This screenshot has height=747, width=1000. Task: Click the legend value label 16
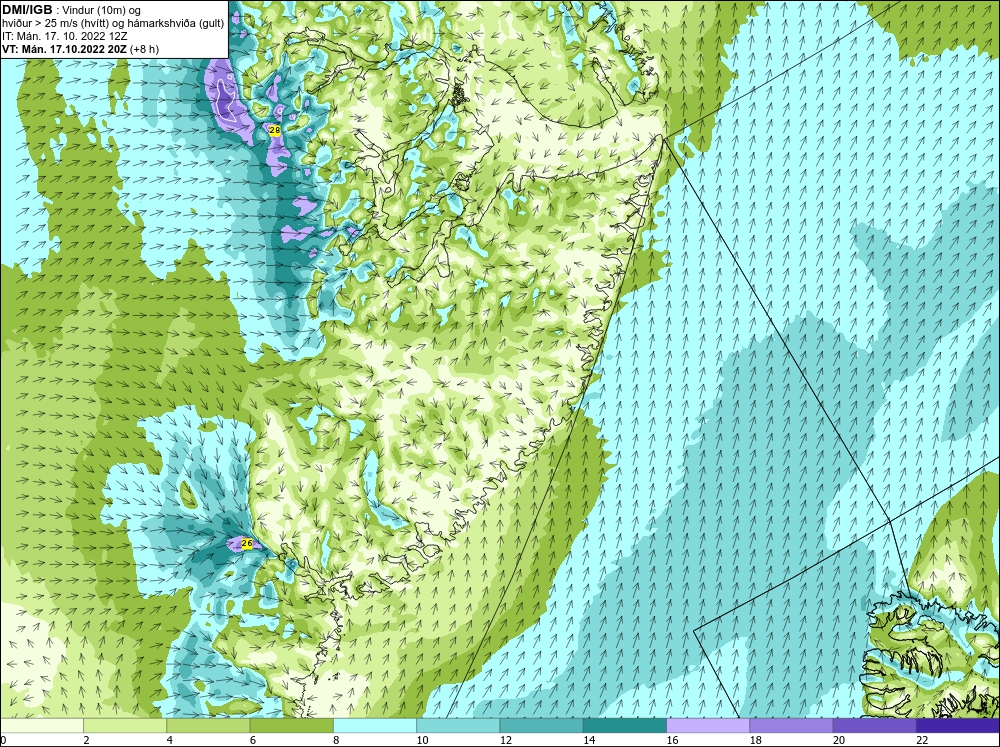click(x=672, y=740)
